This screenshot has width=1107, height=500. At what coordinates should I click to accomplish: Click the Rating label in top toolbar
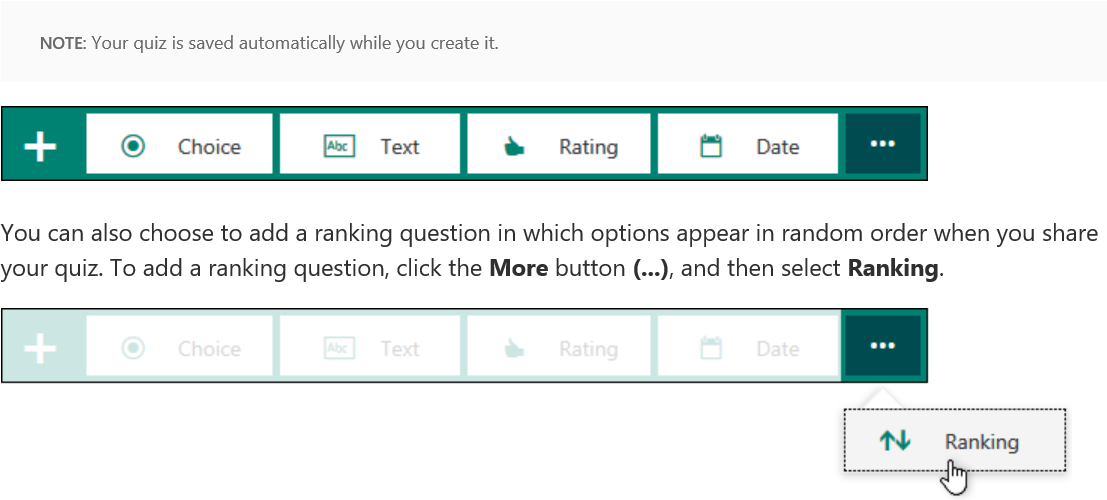point(588,148)
